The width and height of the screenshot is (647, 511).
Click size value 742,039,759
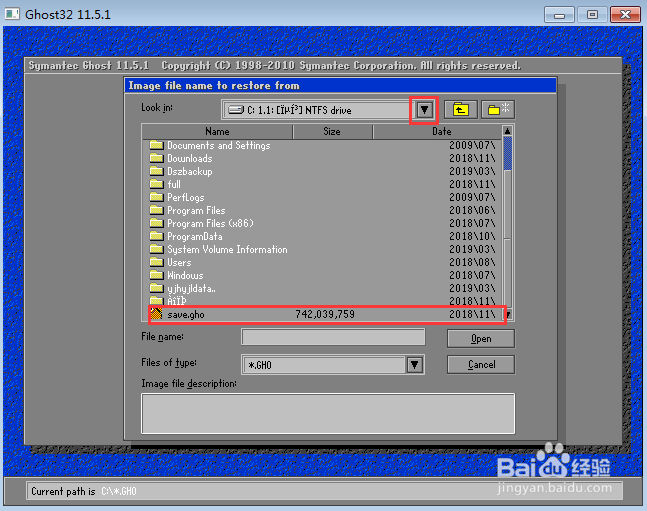pos(325,314)
